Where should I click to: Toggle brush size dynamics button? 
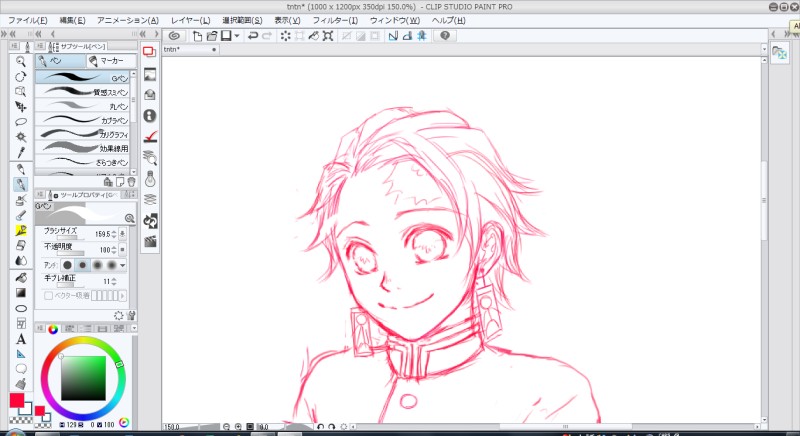point(122,234)
